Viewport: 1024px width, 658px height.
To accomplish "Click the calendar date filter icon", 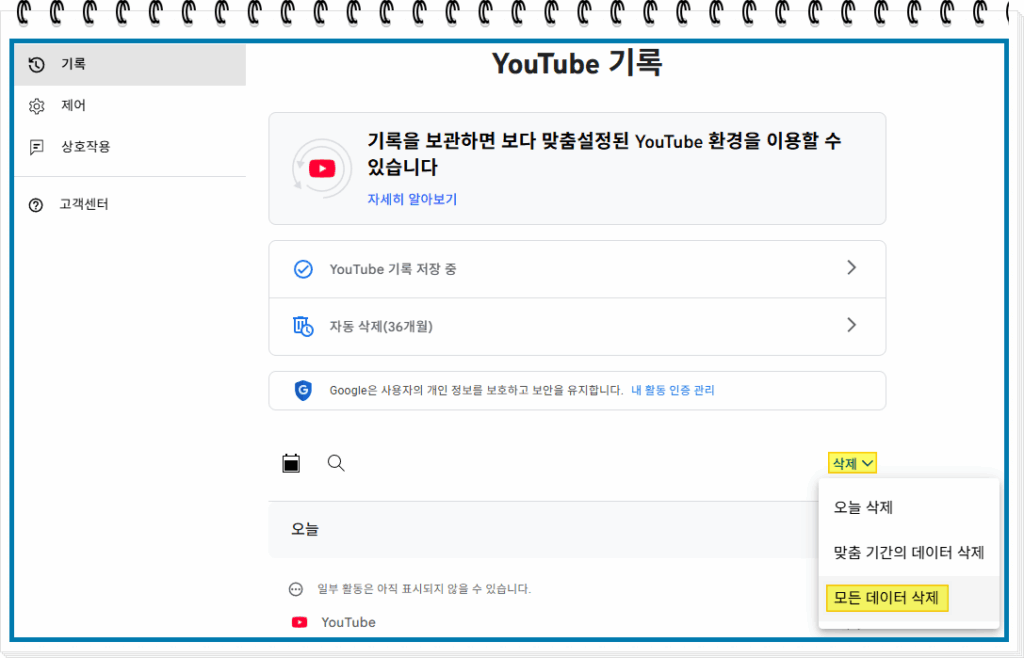I will (291, 463).
